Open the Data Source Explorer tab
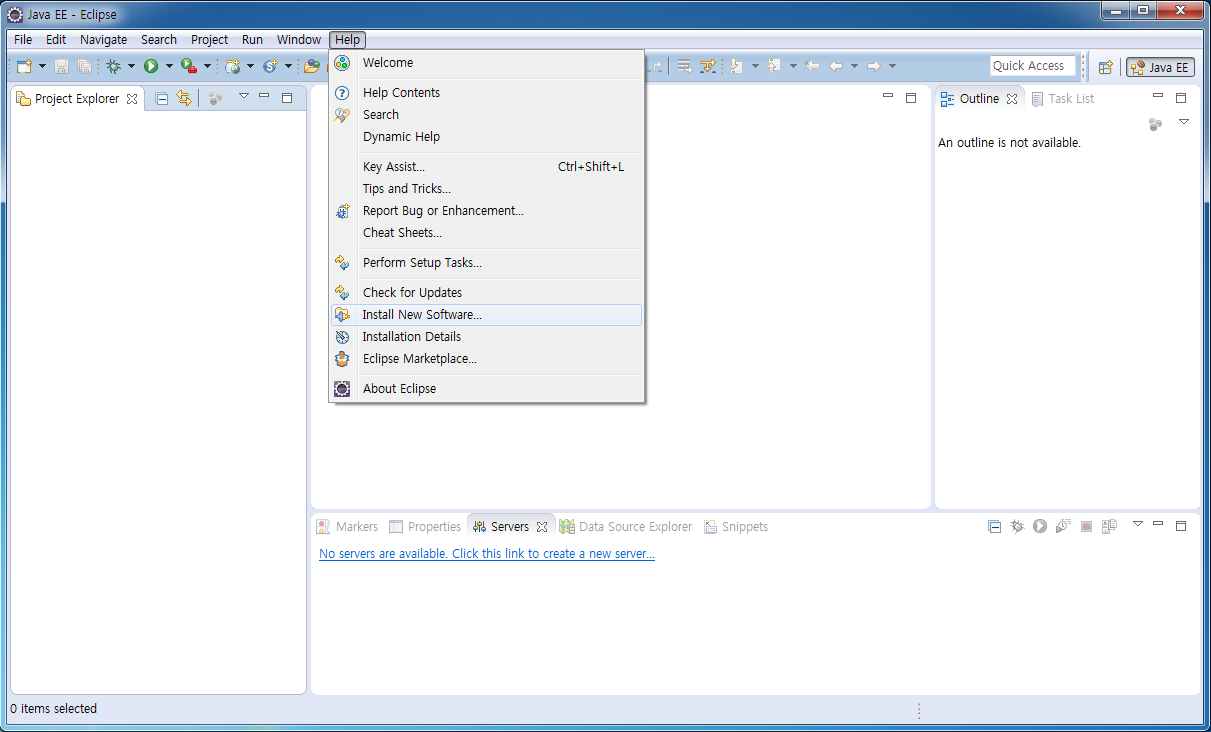1211x732 pixels. tap(626, 527)
